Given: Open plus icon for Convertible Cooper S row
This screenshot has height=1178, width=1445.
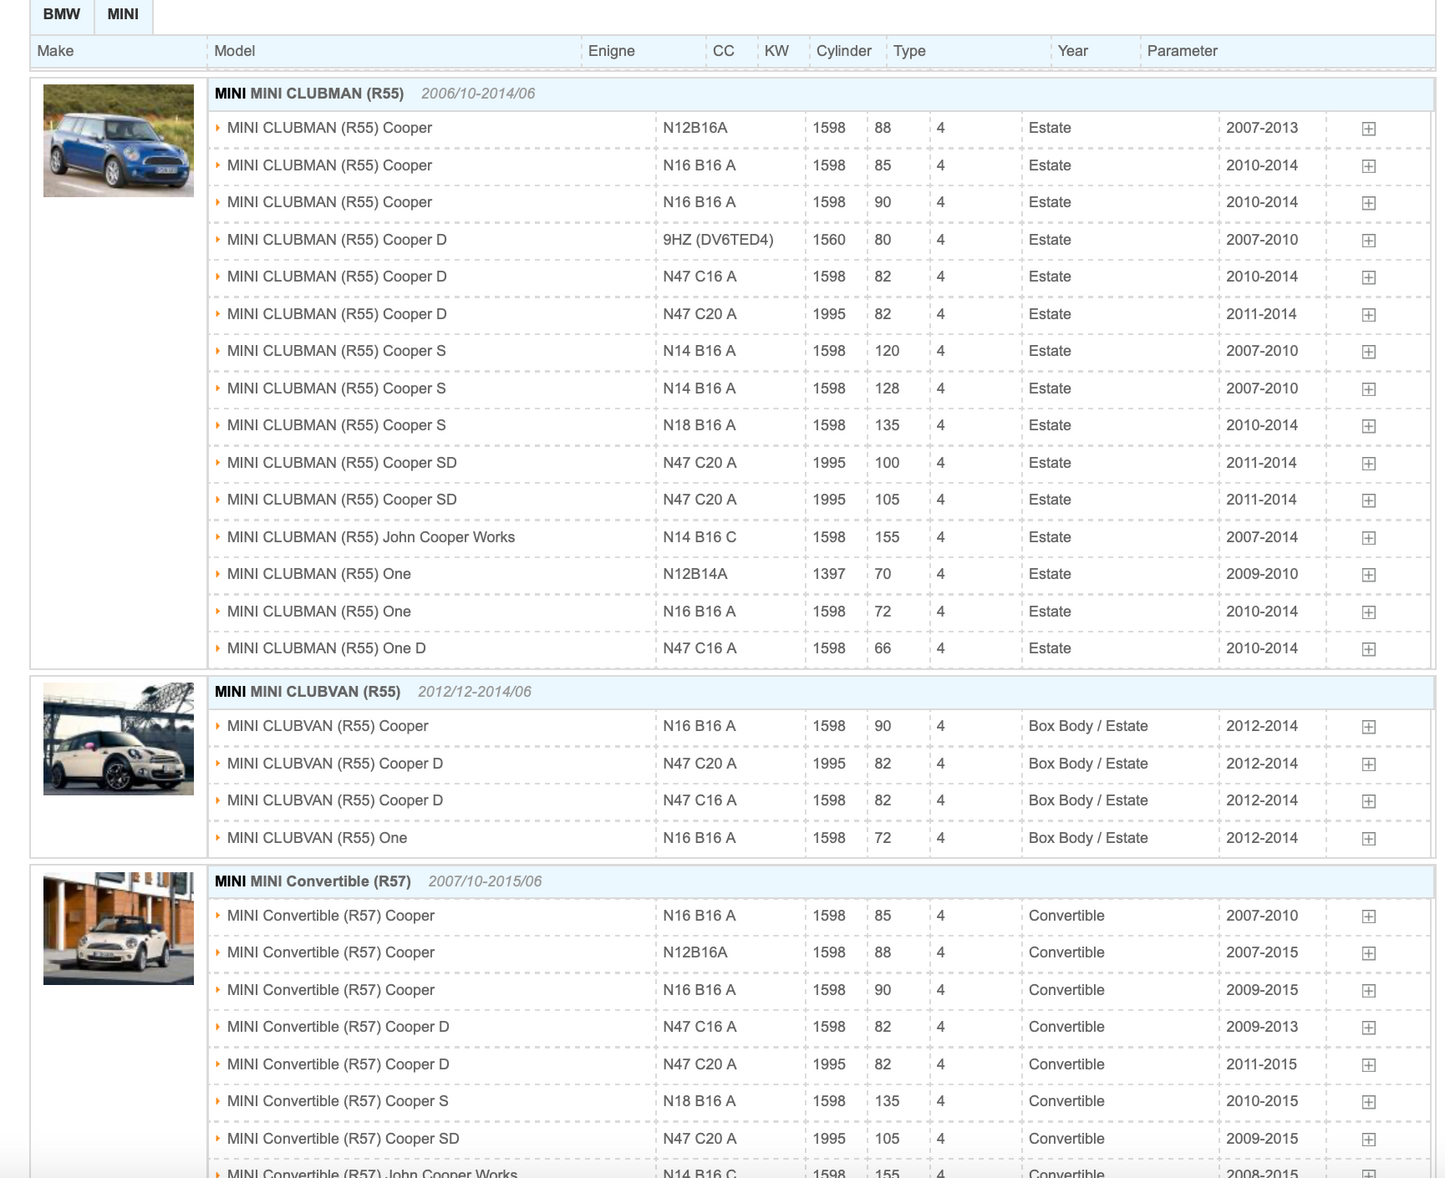Looking at the screenshot, I should [1369, 1102].
